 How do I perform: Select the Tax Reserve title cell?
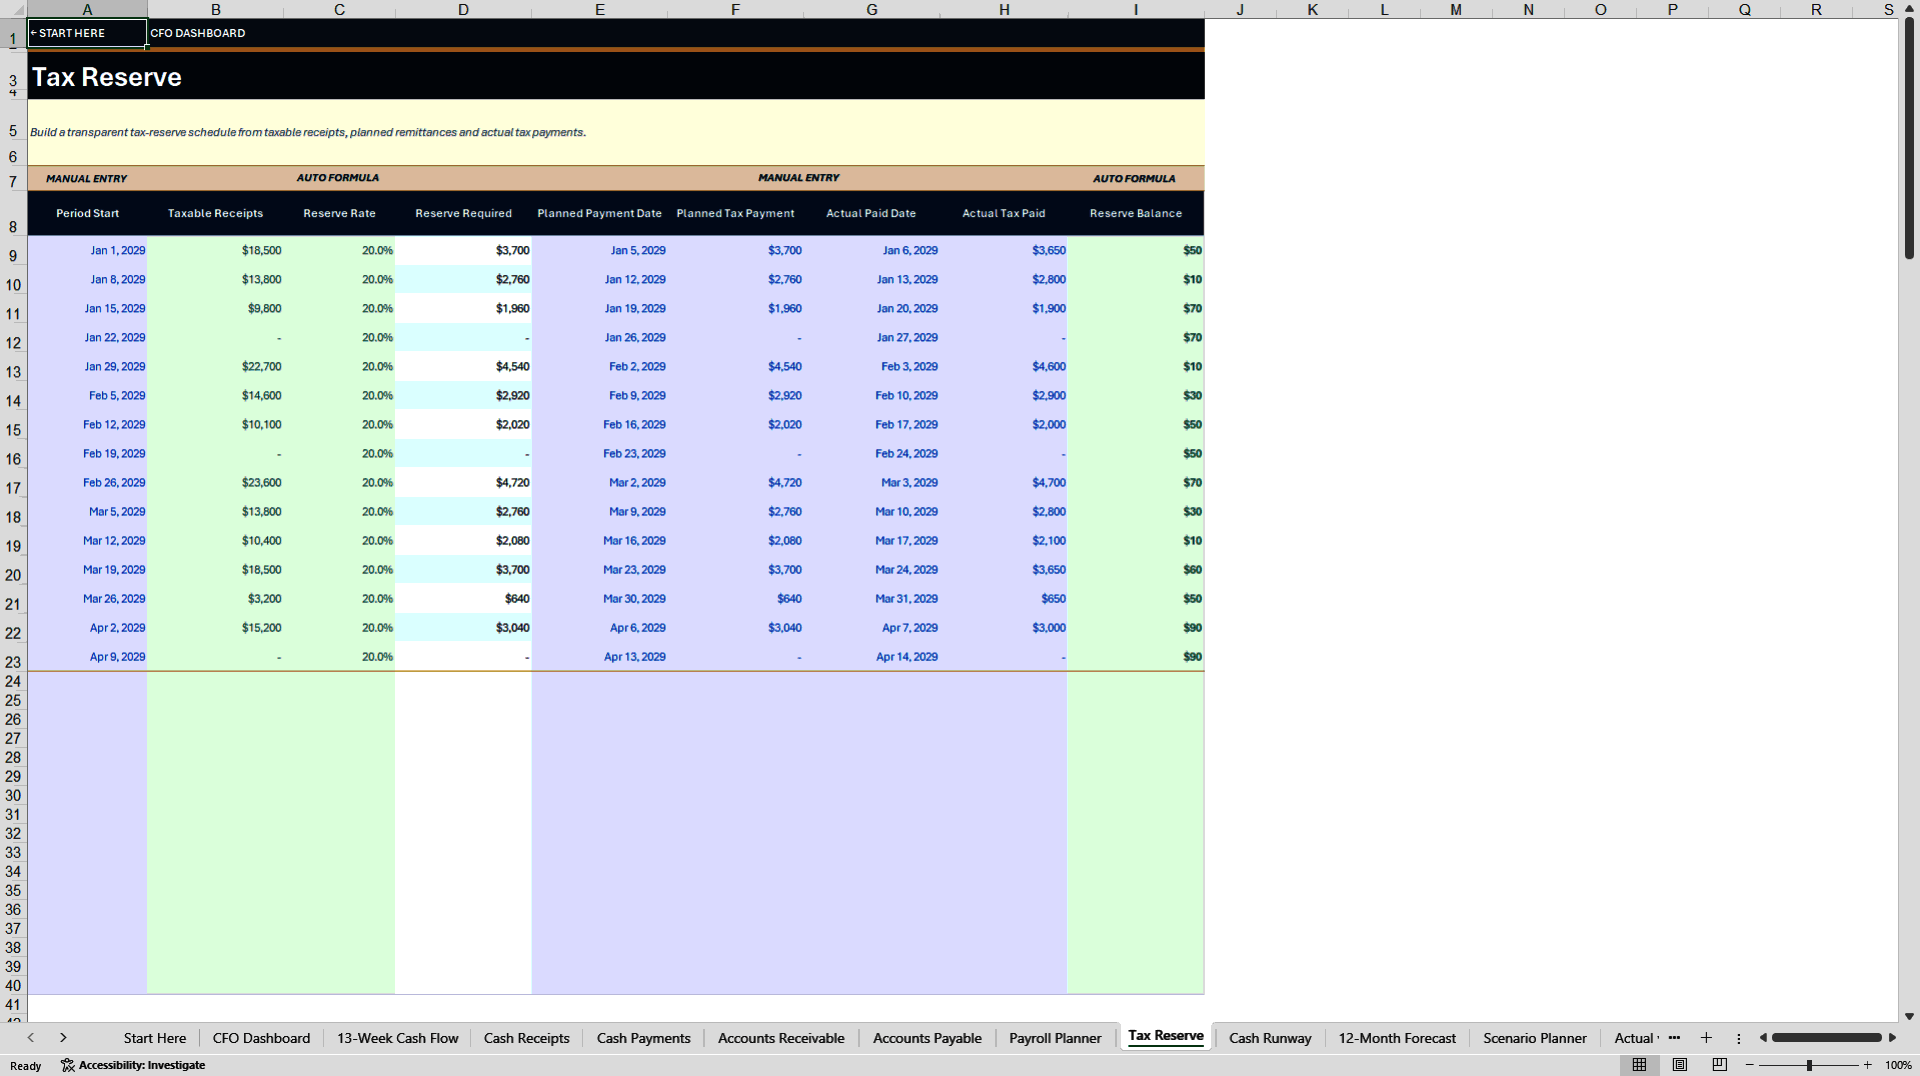[x=616, y=77]
